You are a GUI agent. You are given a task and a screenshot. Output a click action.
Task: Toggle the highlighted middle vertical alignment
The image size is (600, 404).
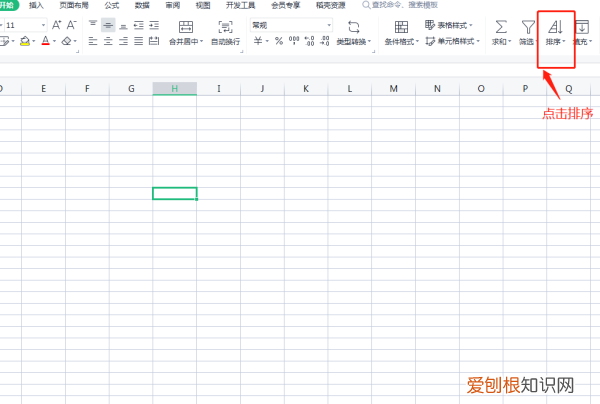(108, 25)
